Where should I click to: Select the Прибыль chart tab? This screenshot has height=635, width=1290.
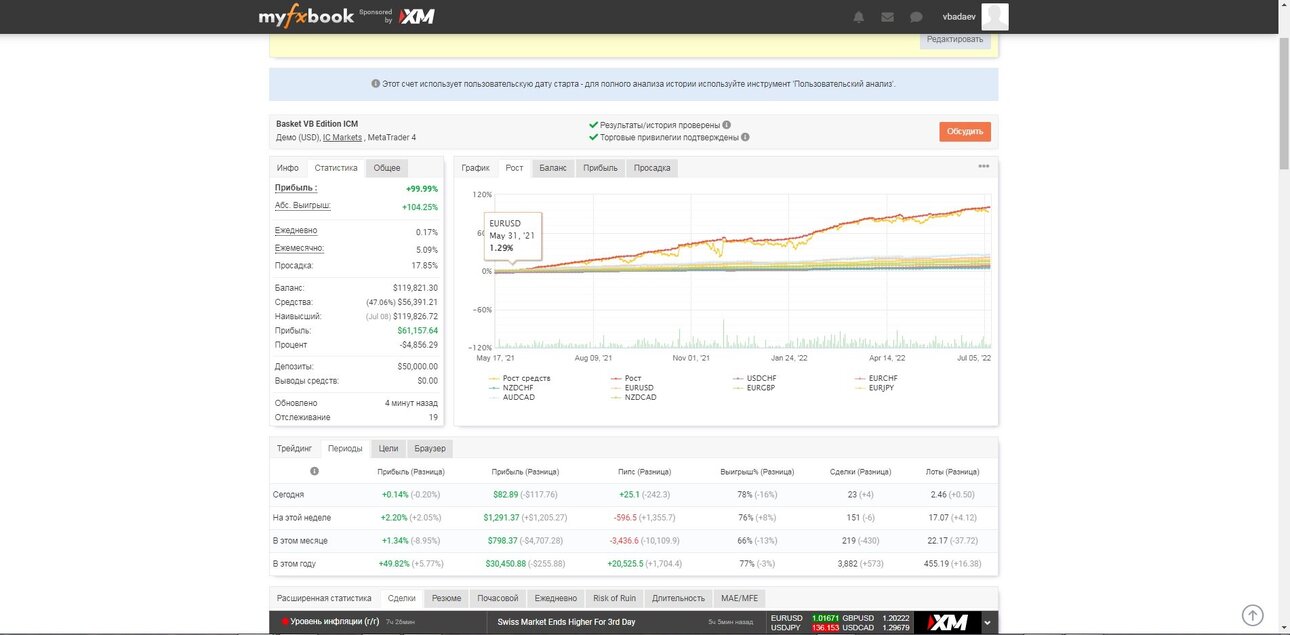(x=600, y=168)
